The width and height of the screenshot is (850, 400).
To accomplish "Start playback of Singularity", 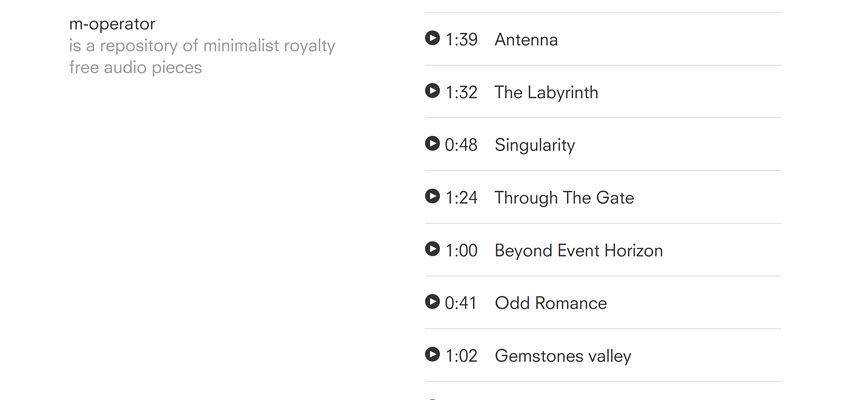I will (x=432, y=143).
